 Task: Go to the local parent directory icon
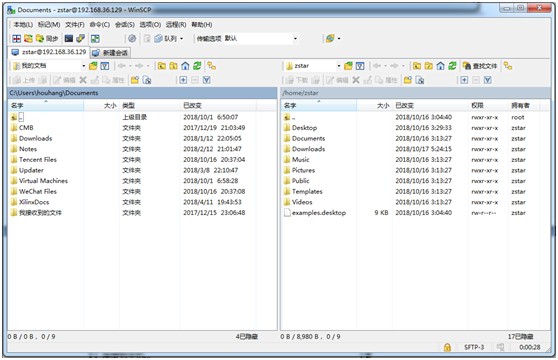[x=162, y=66]
